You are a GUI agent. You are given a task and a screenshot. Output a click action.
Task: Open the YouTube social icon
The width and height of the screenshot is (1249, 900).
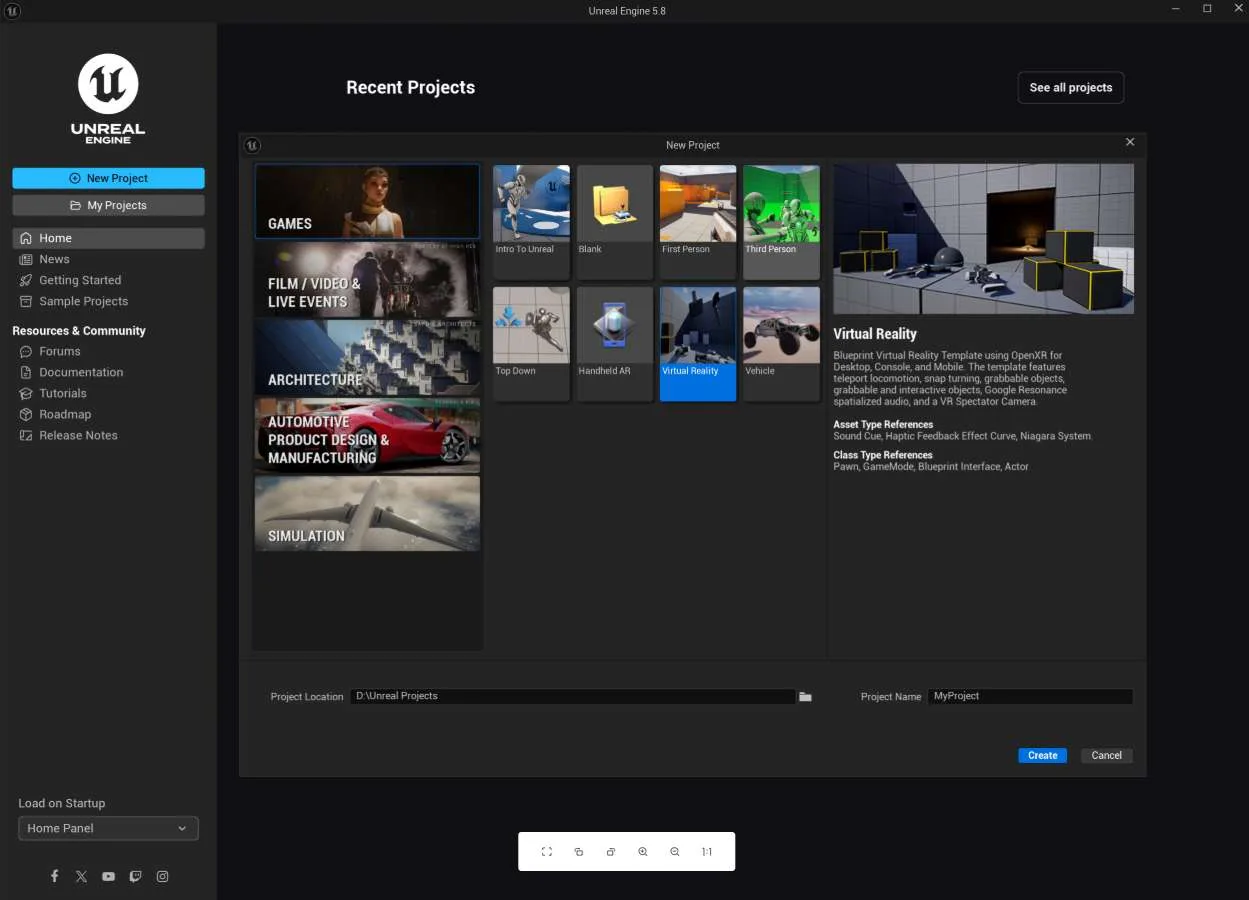coord(108,876)
